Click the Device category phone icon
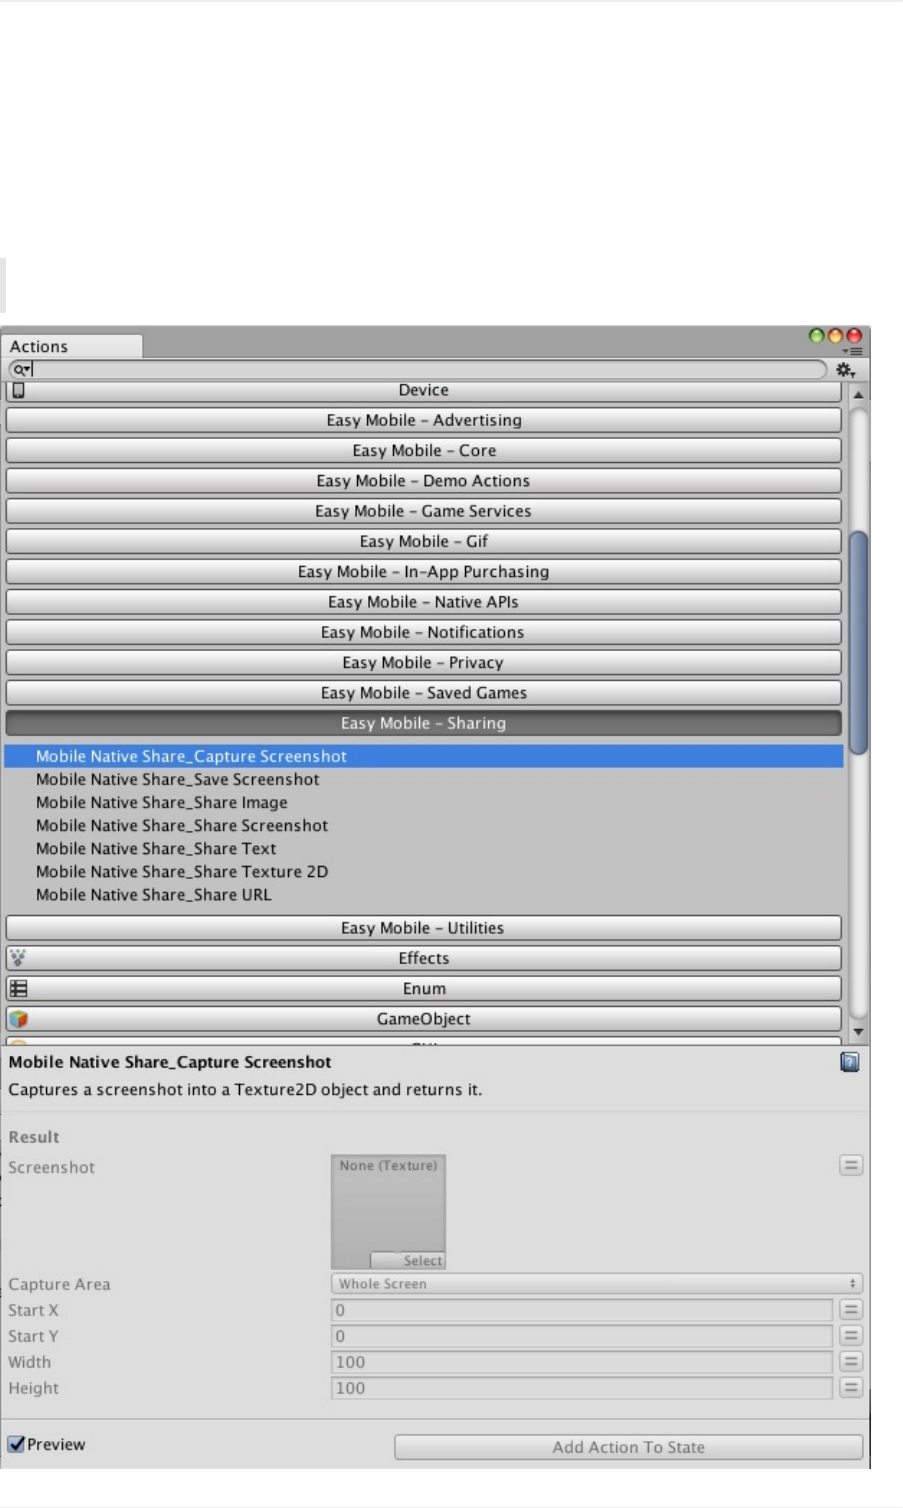 coord(18,390)
